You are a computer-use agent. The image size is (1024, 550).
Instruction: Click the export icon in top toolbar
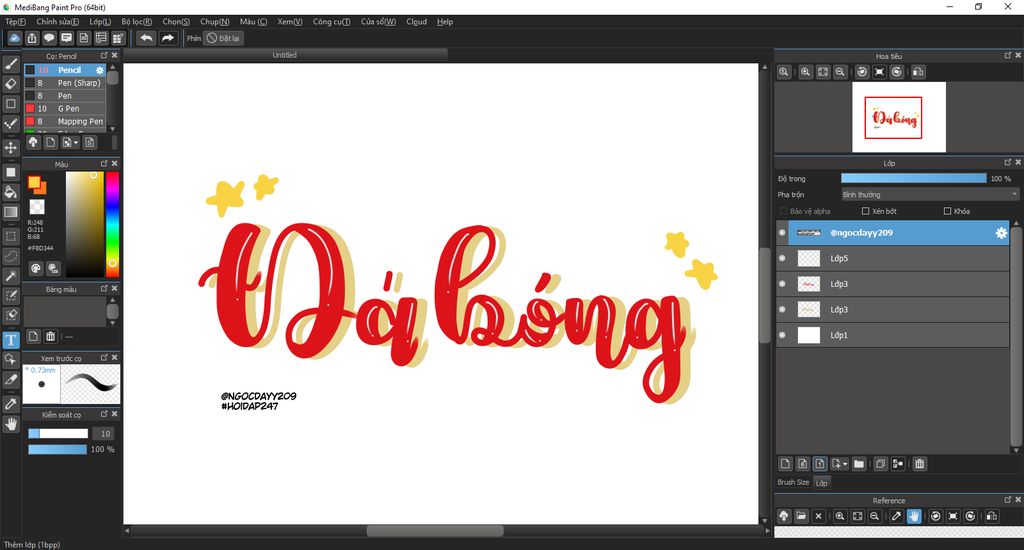31,38
